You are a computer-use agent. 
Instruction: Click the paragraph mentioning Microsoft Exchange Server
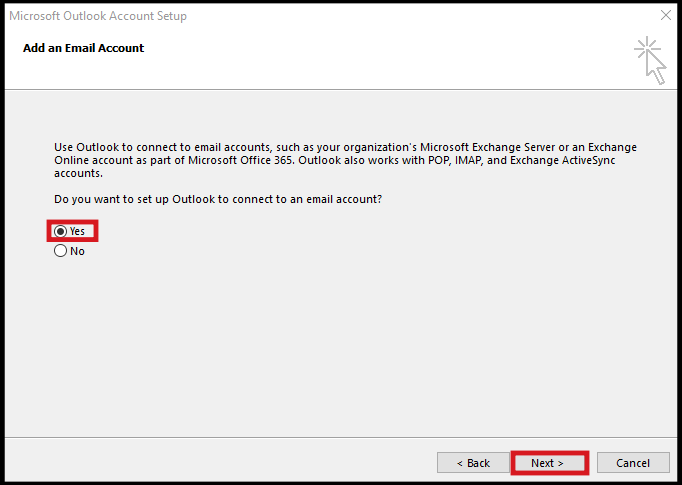tap(345, 160)
